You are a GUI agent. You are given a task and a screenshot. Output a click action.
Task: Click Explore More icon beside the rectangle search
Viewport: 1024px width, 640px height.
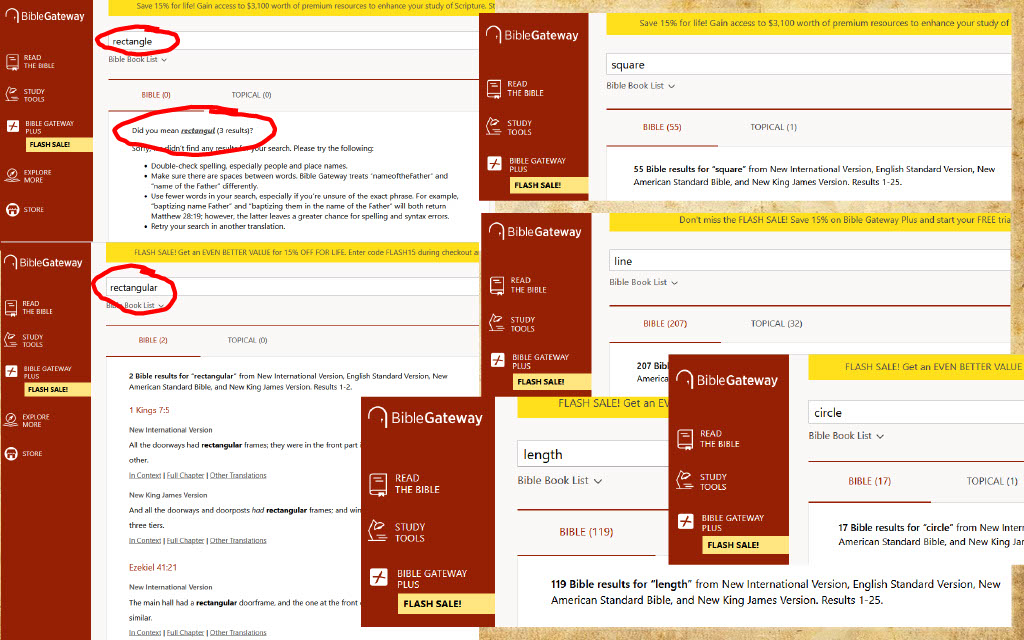(11, 176)
